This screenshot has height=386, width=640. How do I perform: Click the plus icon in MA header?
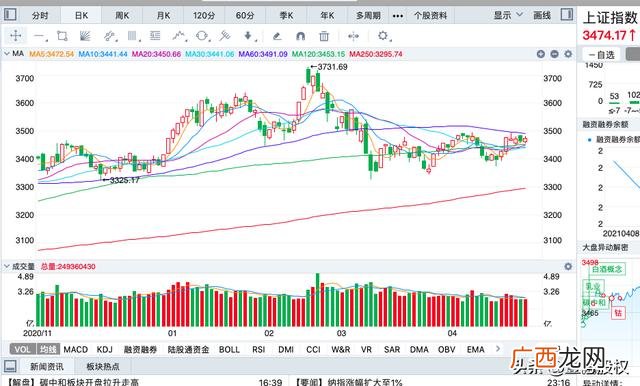[x=541, y=54]
